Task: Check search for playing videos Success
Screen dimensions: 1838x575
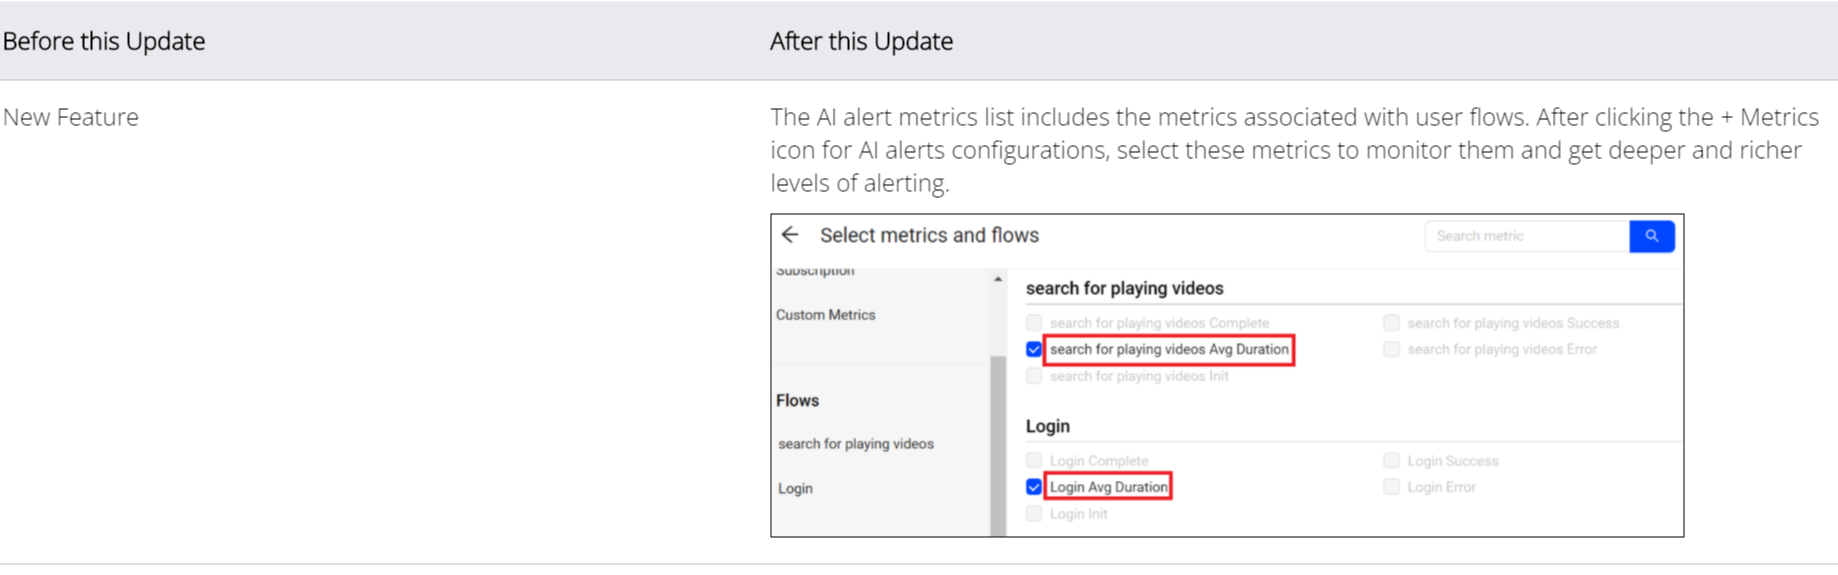Action: point(1391,323)
